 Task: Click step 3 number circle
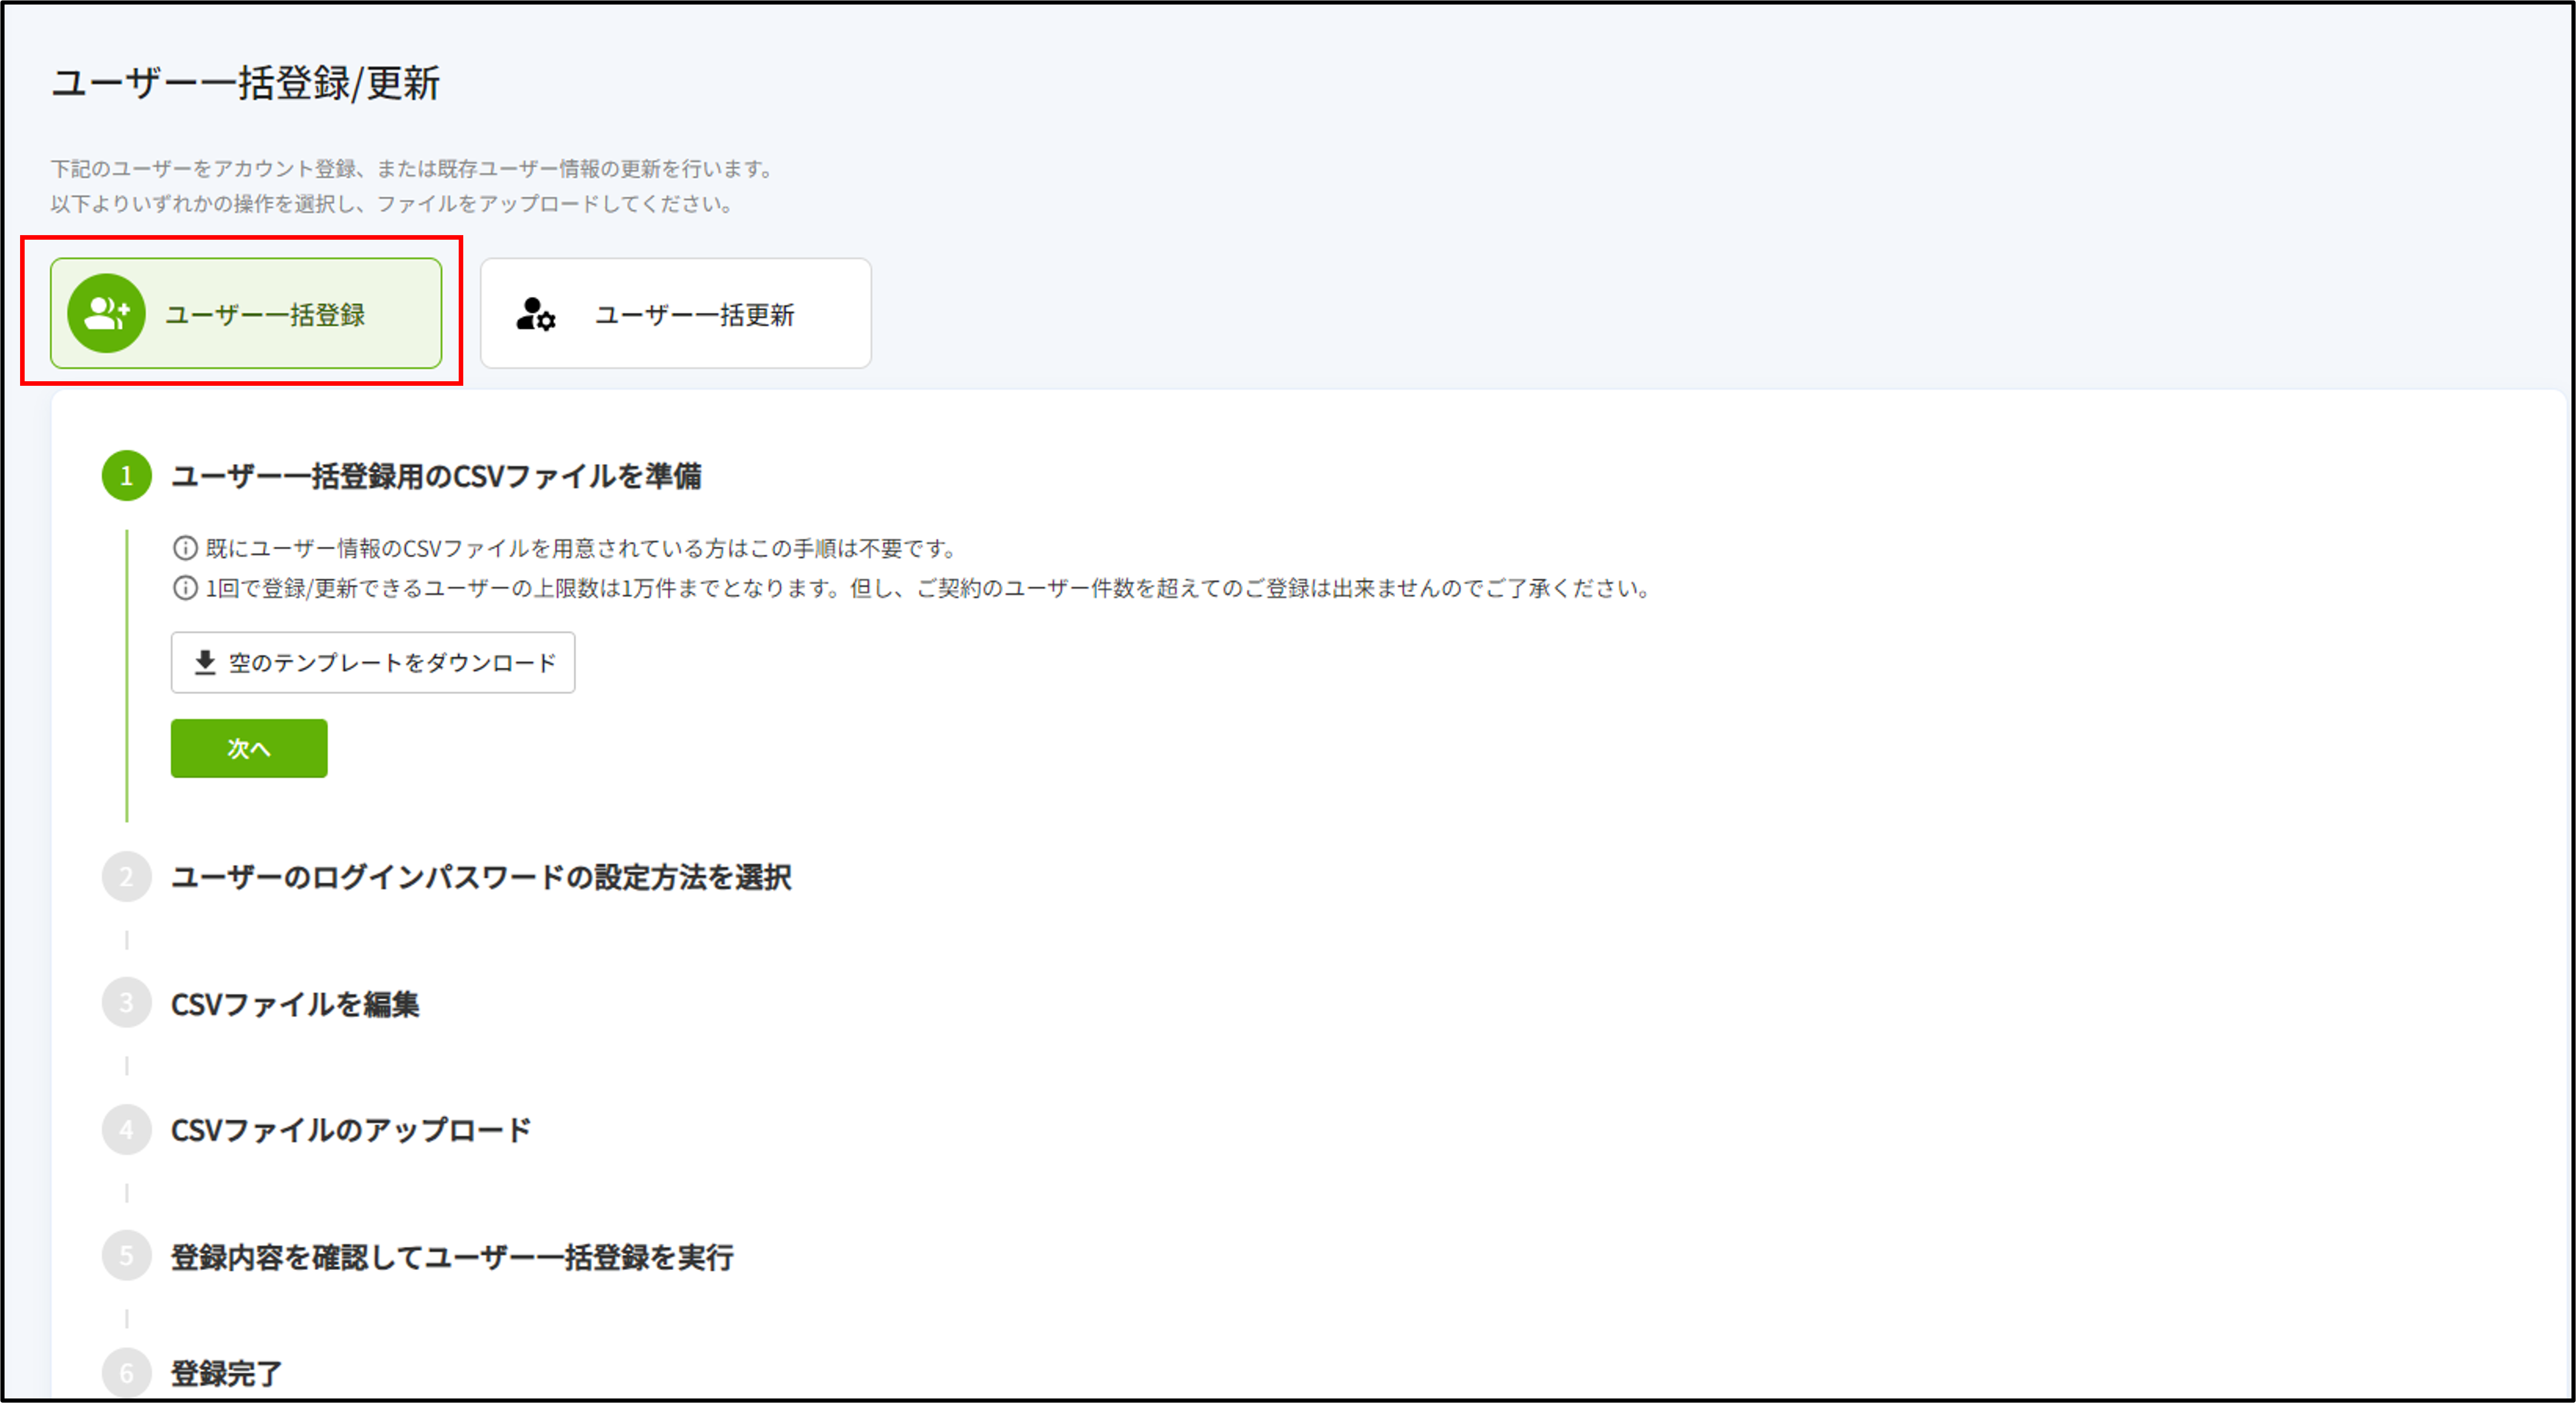(x=127, y=1003)
